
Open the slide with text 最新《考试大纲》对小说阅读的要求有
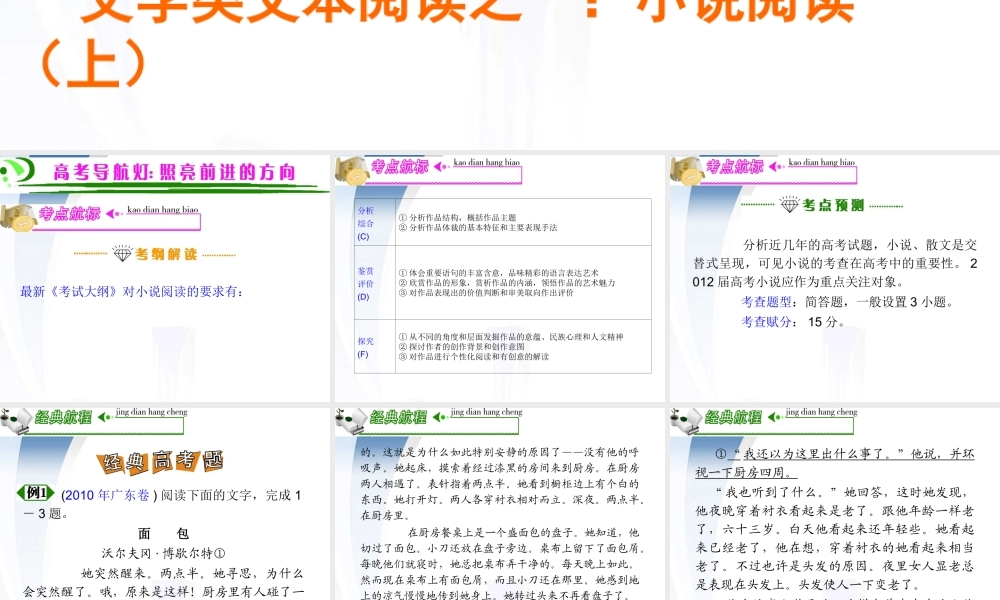[x=165, y=278]
